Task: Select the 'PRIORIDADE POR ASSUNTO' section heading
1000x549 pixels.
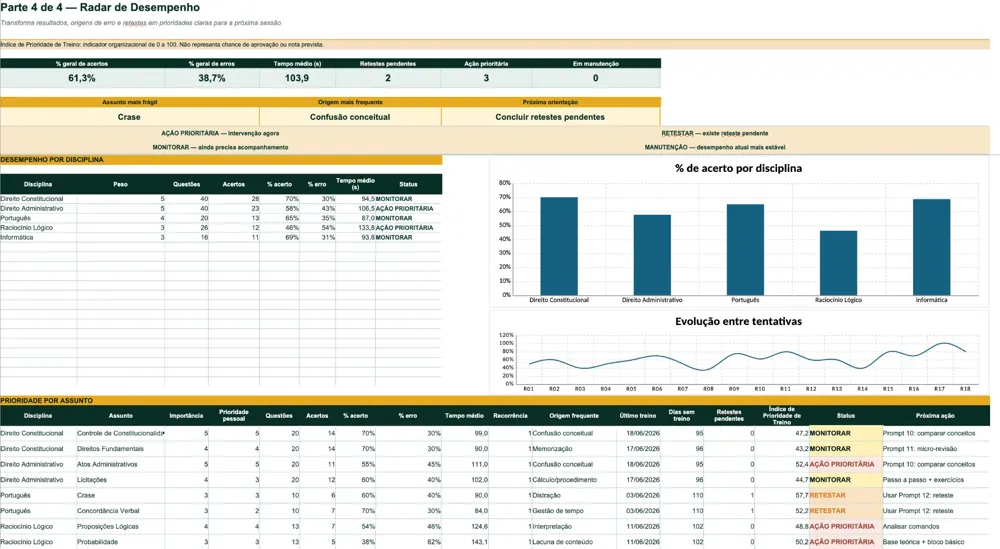Action: 47,400
